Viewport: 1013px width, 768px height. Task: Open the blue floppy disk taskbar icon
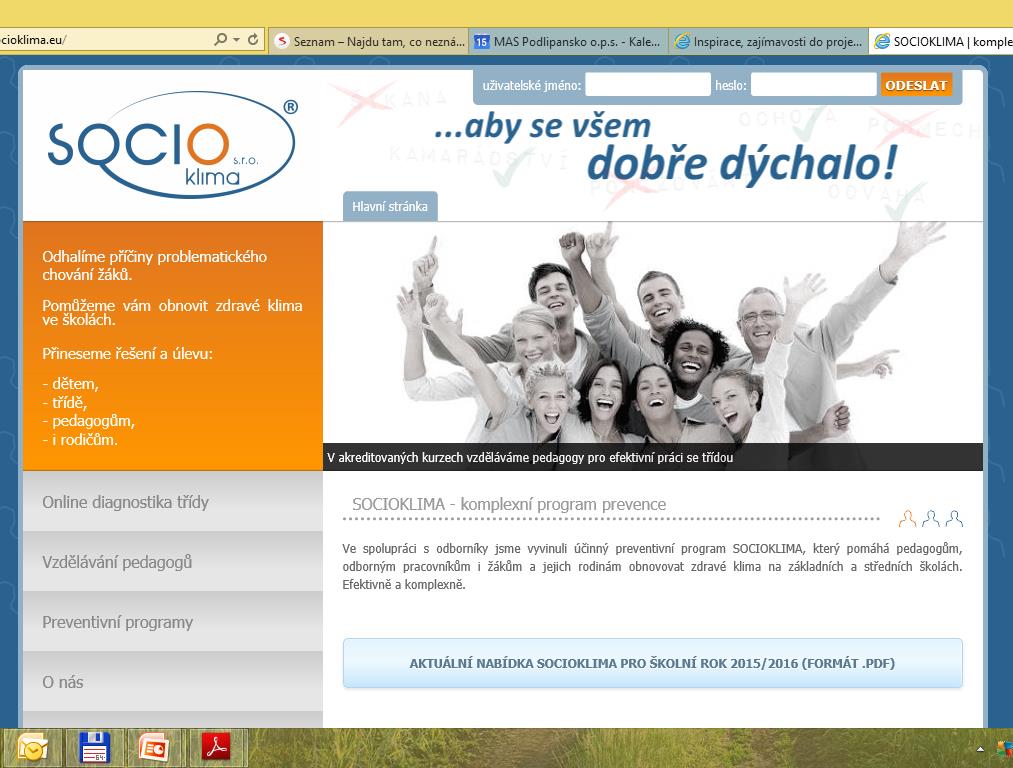(x=94, y=748)
